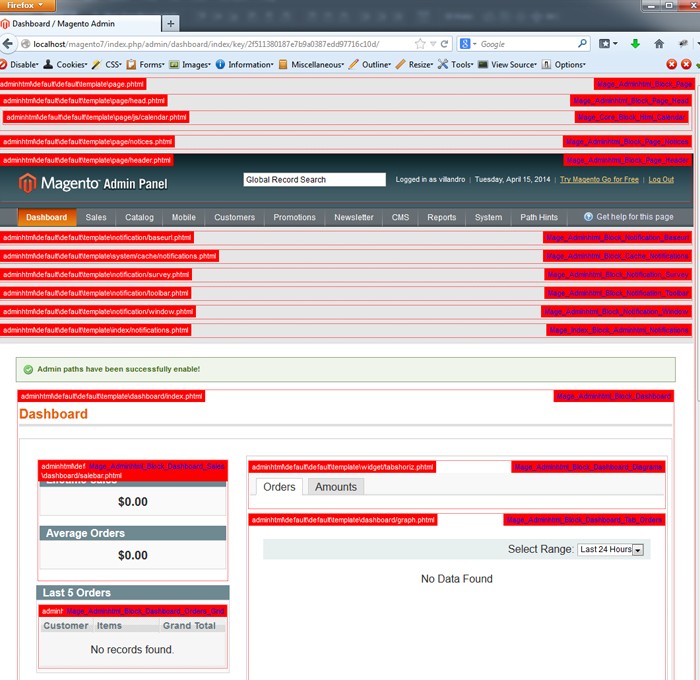
Task: Open the Newsletter menu
Action: point(354,217)
